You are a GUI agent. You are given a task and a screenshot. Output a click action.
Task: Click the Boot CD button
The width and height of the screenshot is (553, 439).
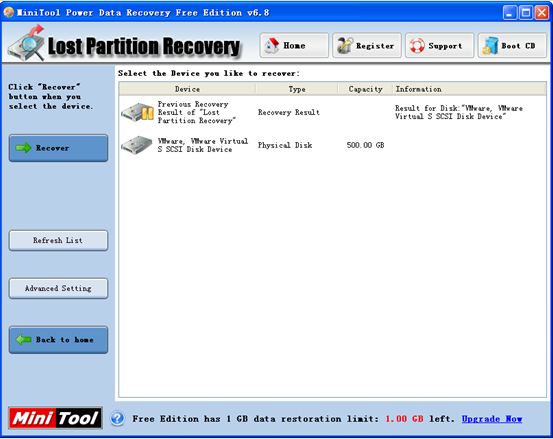[x=512, y=45]
